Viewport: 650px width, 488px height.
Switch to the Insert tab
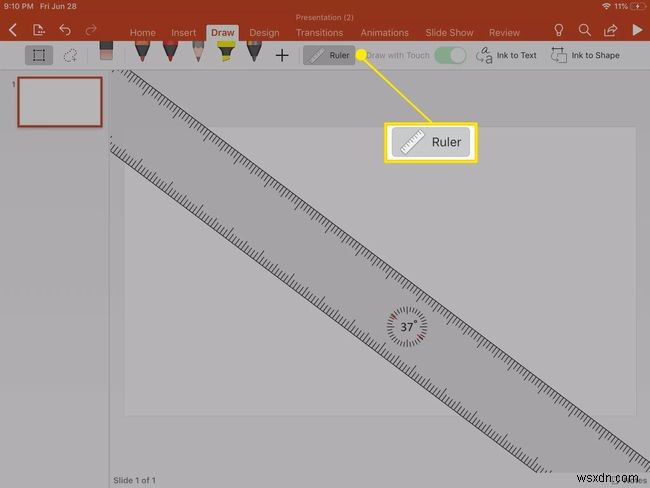(183, 33)
